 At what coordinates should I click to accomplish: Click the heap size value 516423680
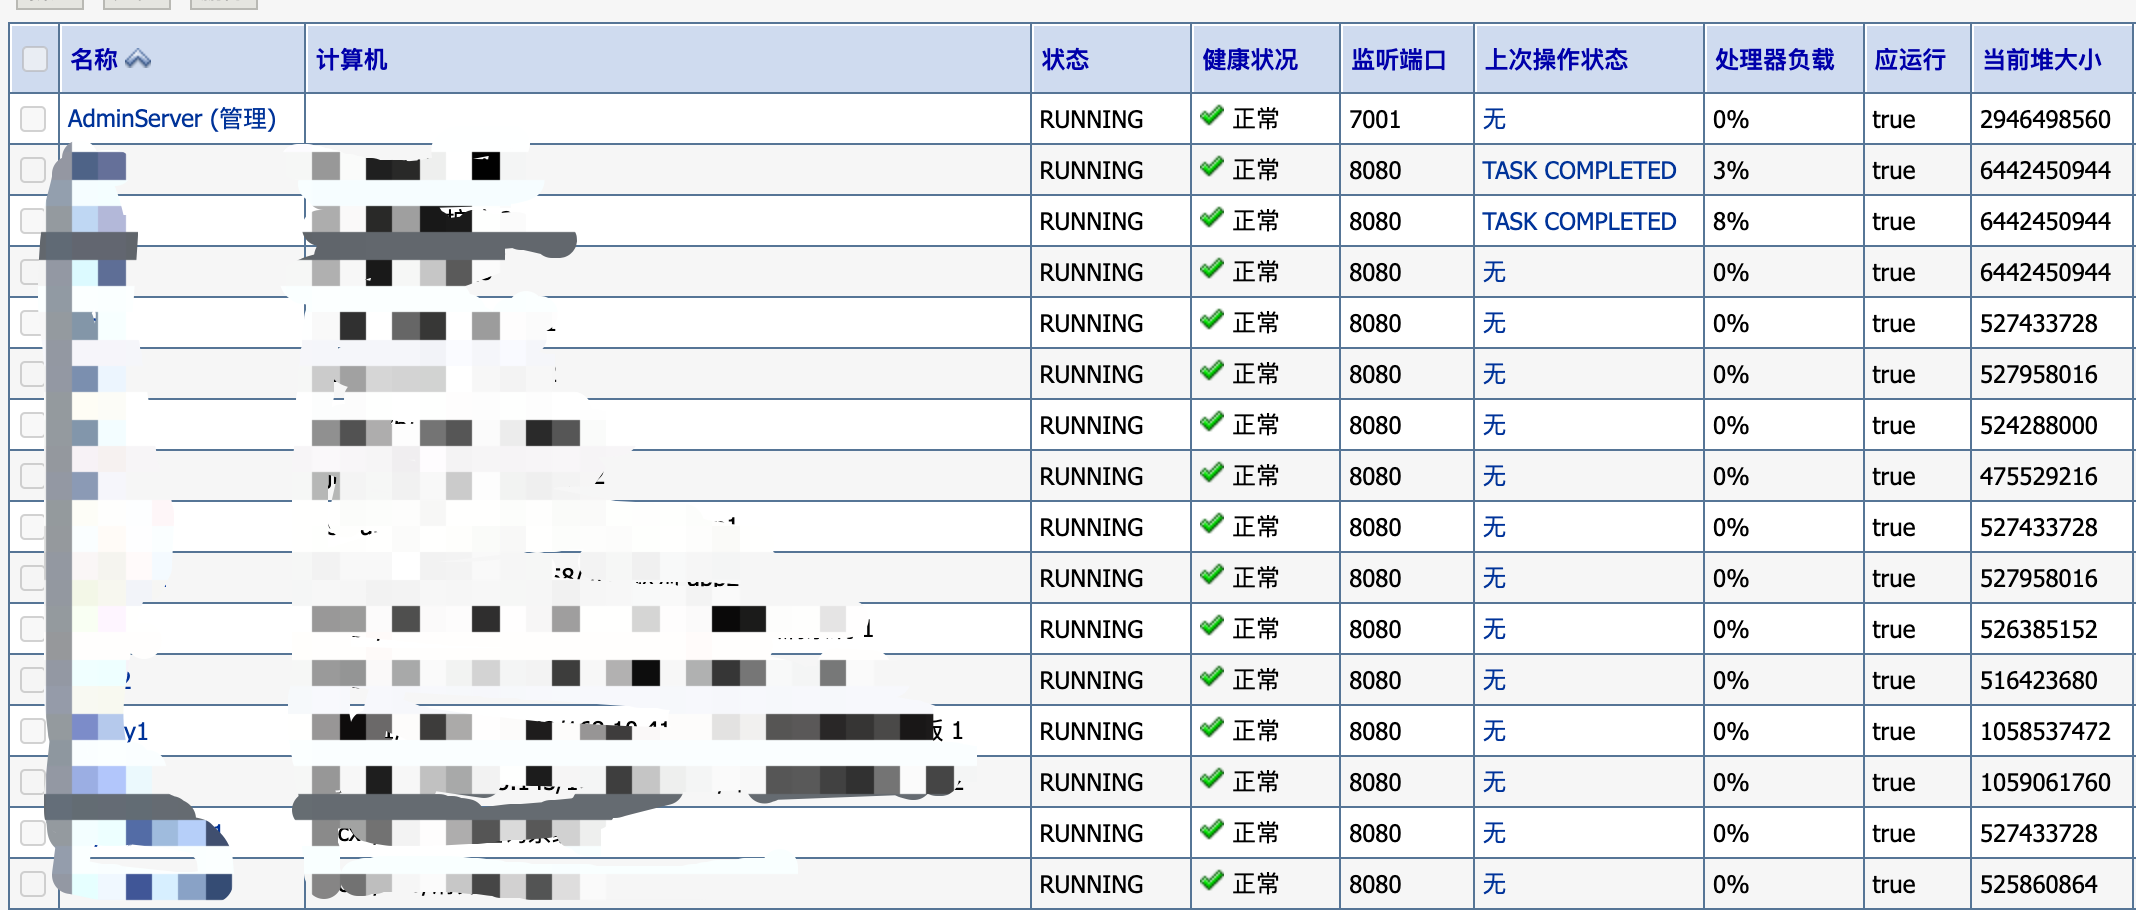pyautogui.click(x=2039, y=681)
